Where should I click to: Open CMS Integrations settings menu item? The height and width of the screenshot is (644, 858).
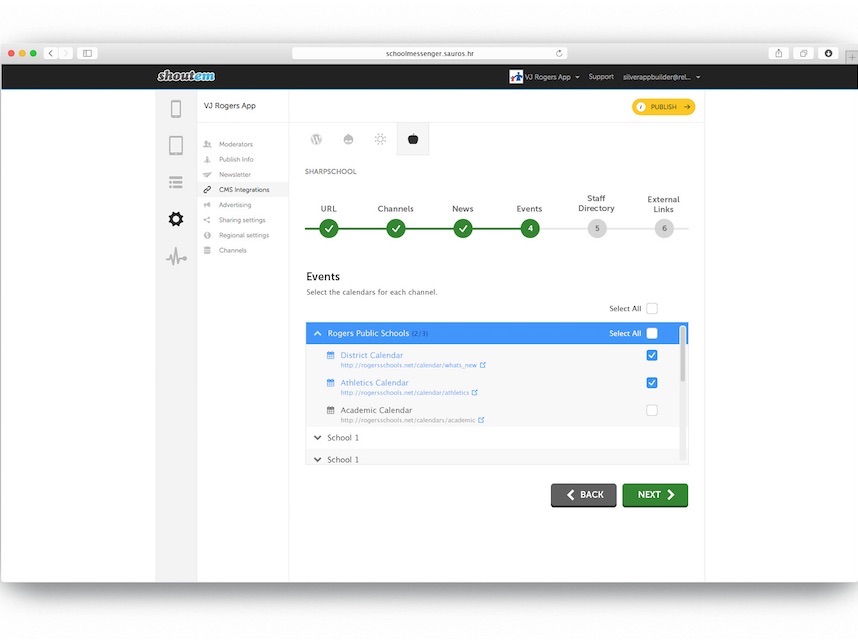tap(243, 190)
